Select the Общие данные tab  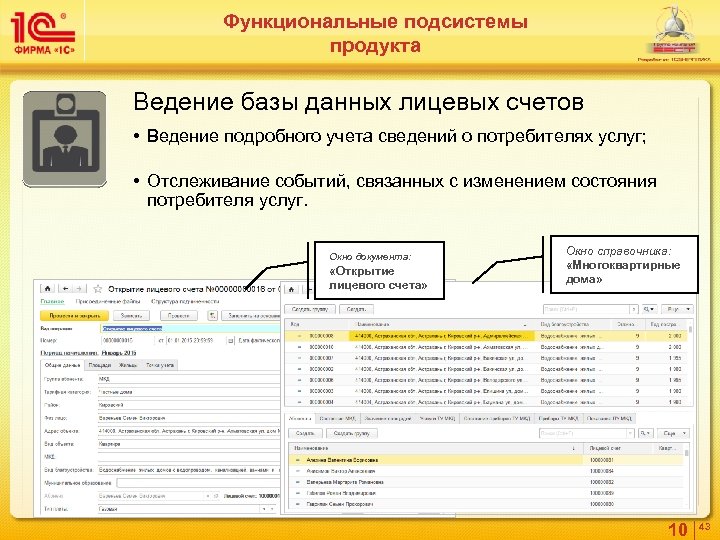coord(62,365)
